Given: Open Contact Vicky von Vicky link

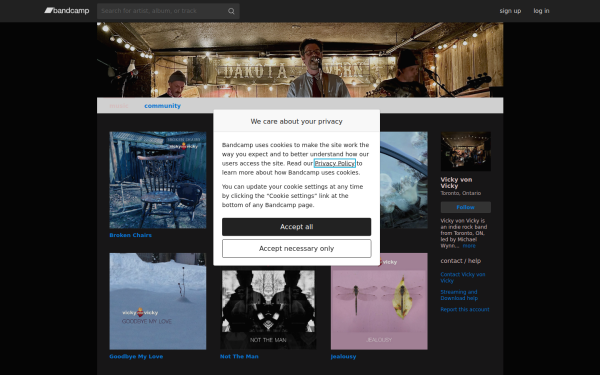Looking at the screenshot, I should click(x=463, y=277).
